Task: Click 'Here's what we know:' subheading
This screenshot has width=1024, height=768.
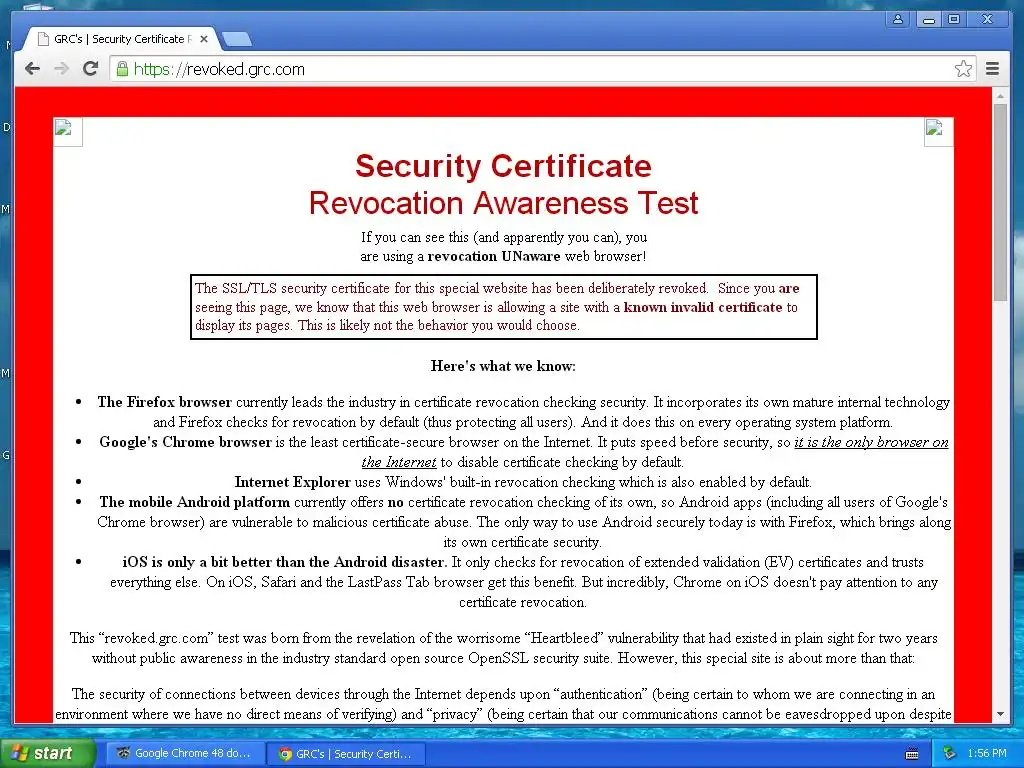Action: (x=503, y=366)
